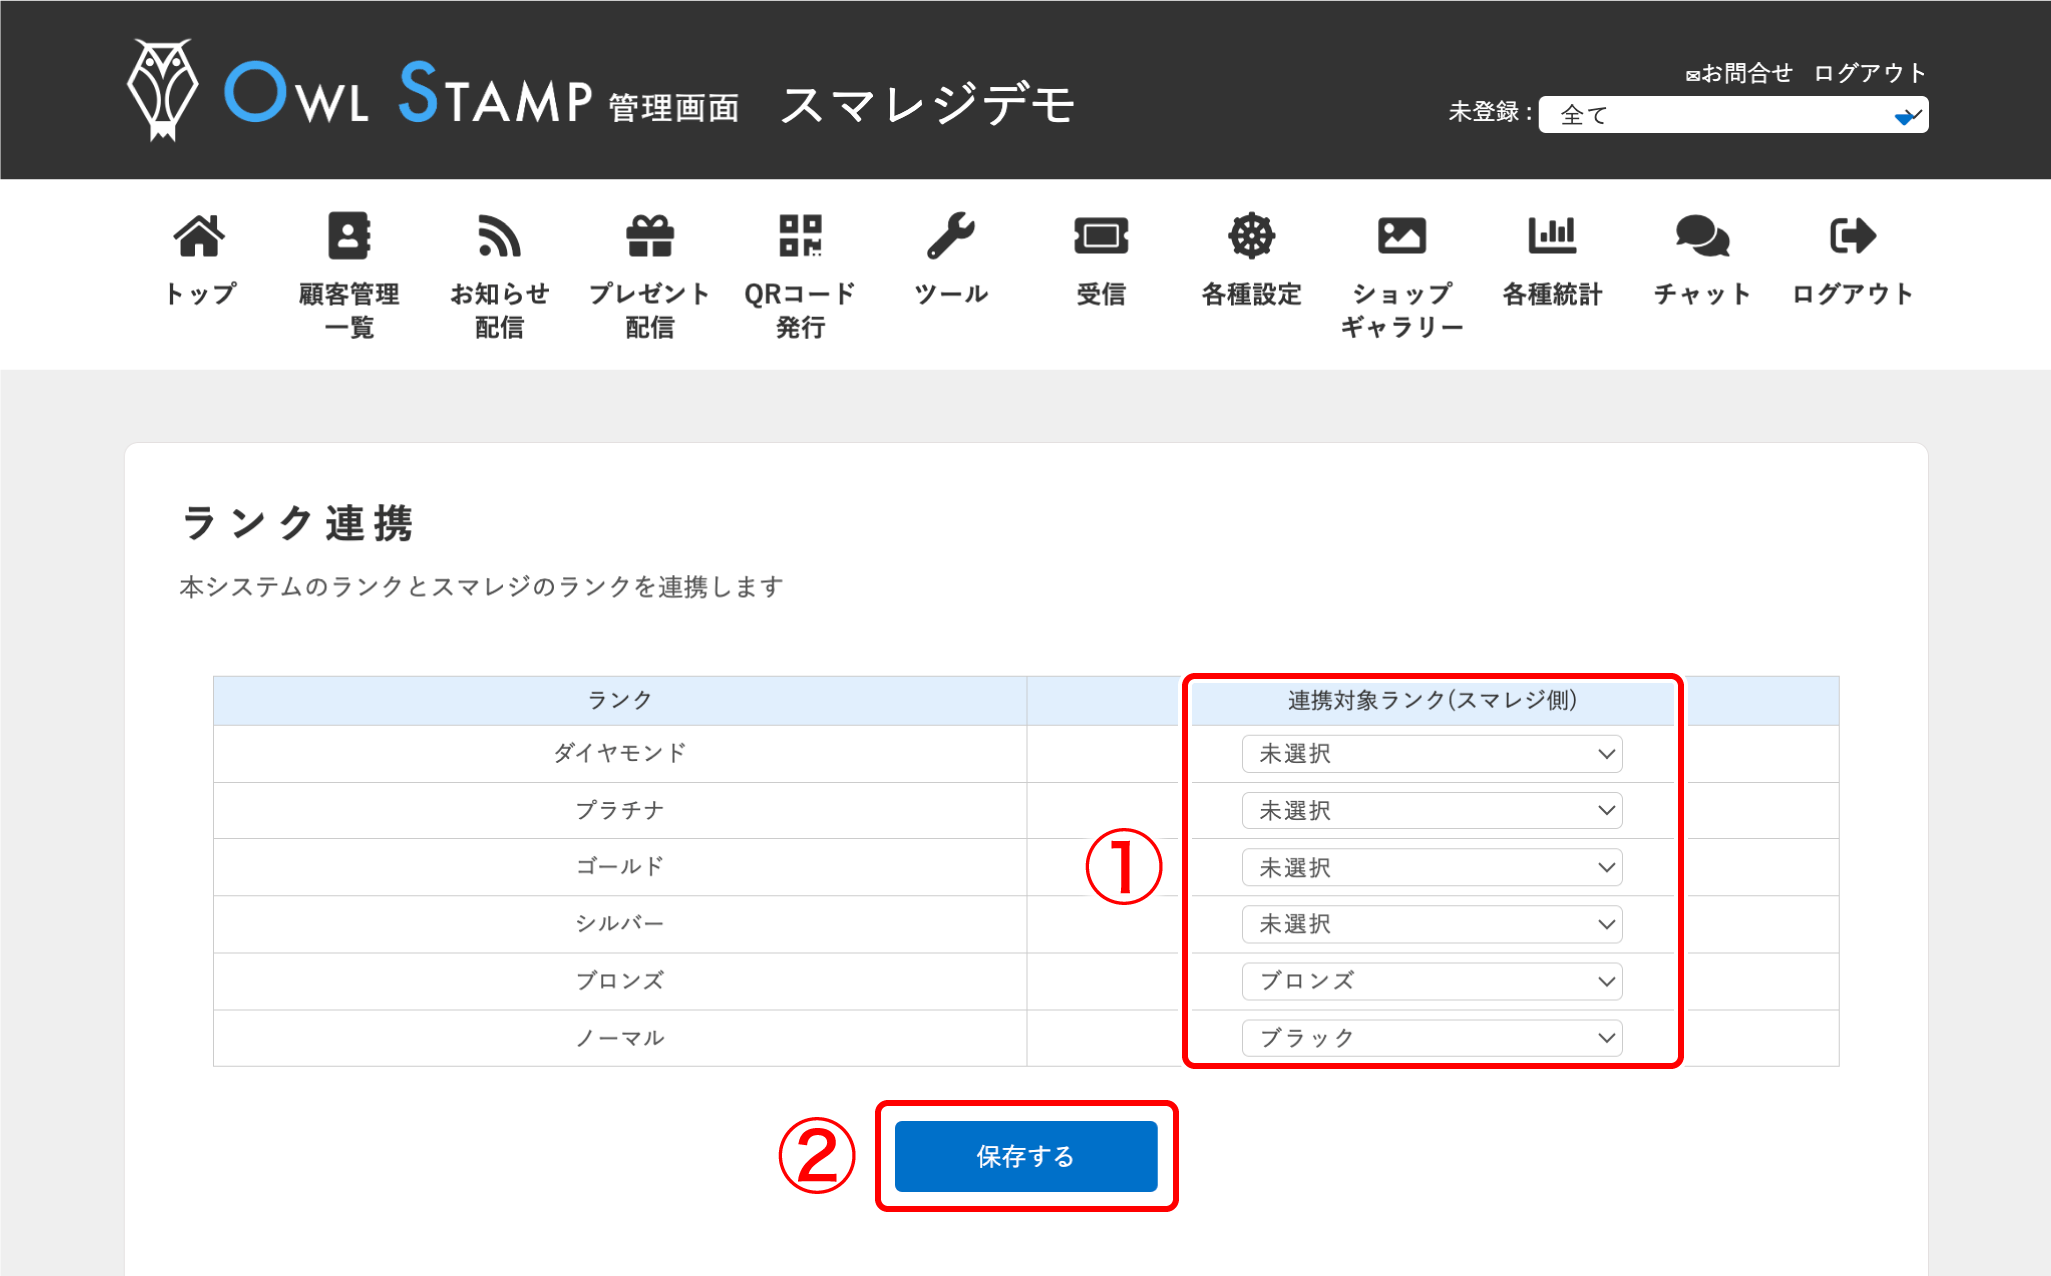Open QR code issuing icon
This screenshot has width=2051, height=1276.
(x=800, y=237)
